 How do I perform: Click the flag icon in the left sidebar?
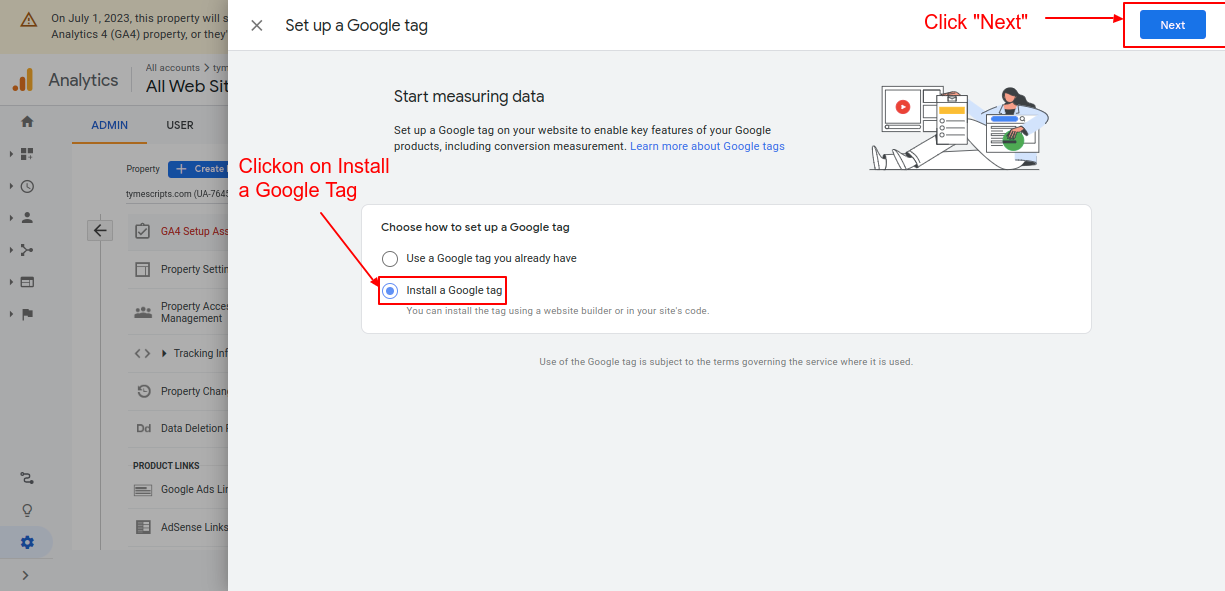coord(26,313)
